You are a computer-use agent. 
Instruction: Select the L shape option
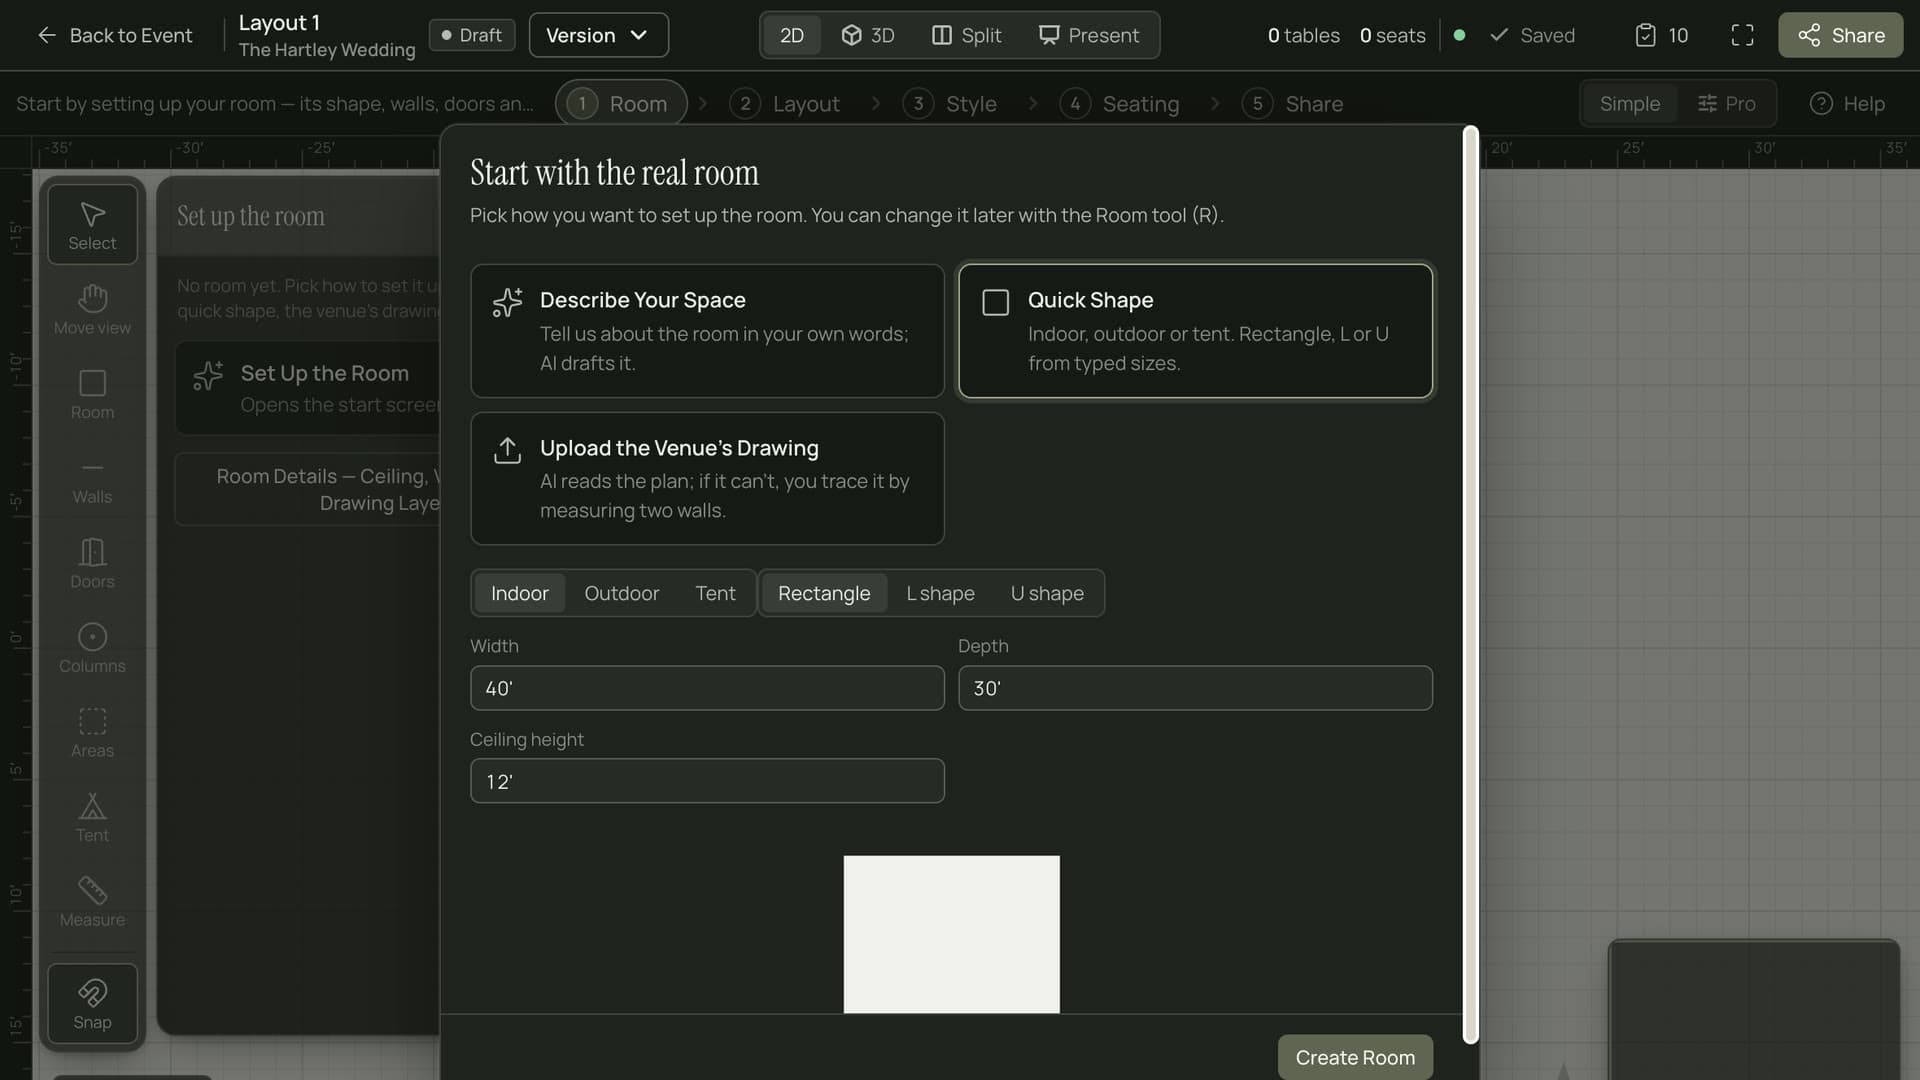pos(940,593)
